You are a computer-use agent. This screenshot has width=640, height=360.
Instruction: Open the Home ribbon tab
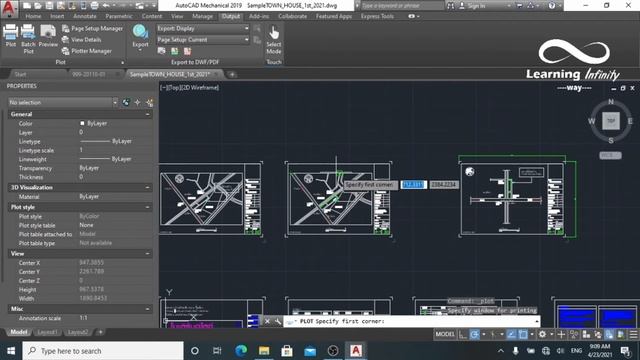[x=33, y=16]
